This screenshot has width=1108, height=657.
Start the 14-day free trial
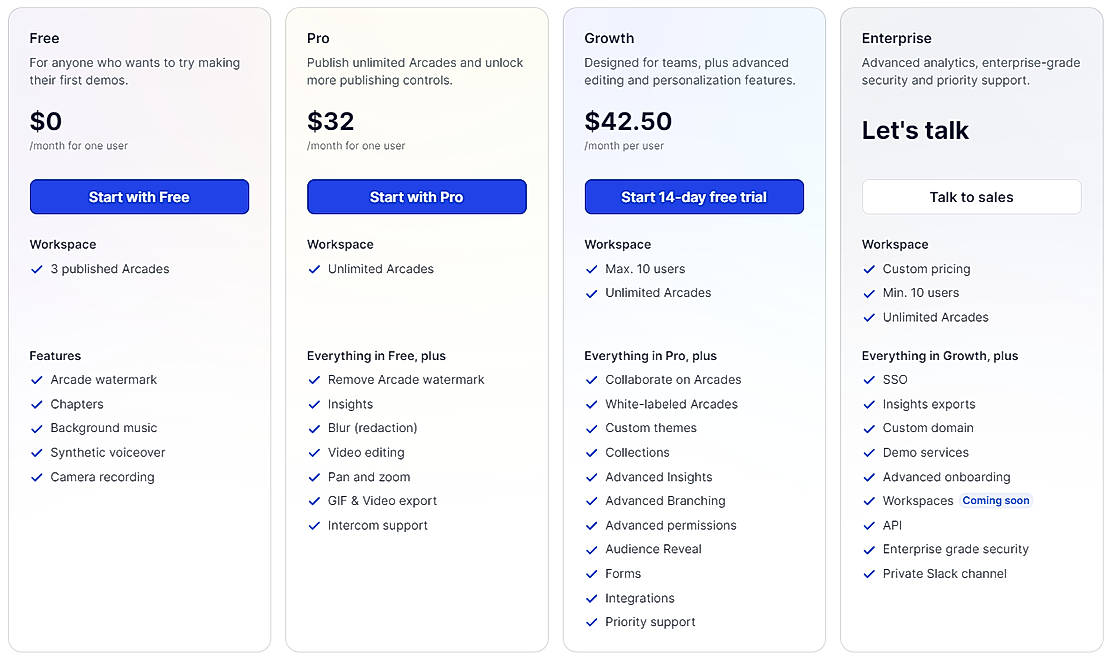[693, 197]
